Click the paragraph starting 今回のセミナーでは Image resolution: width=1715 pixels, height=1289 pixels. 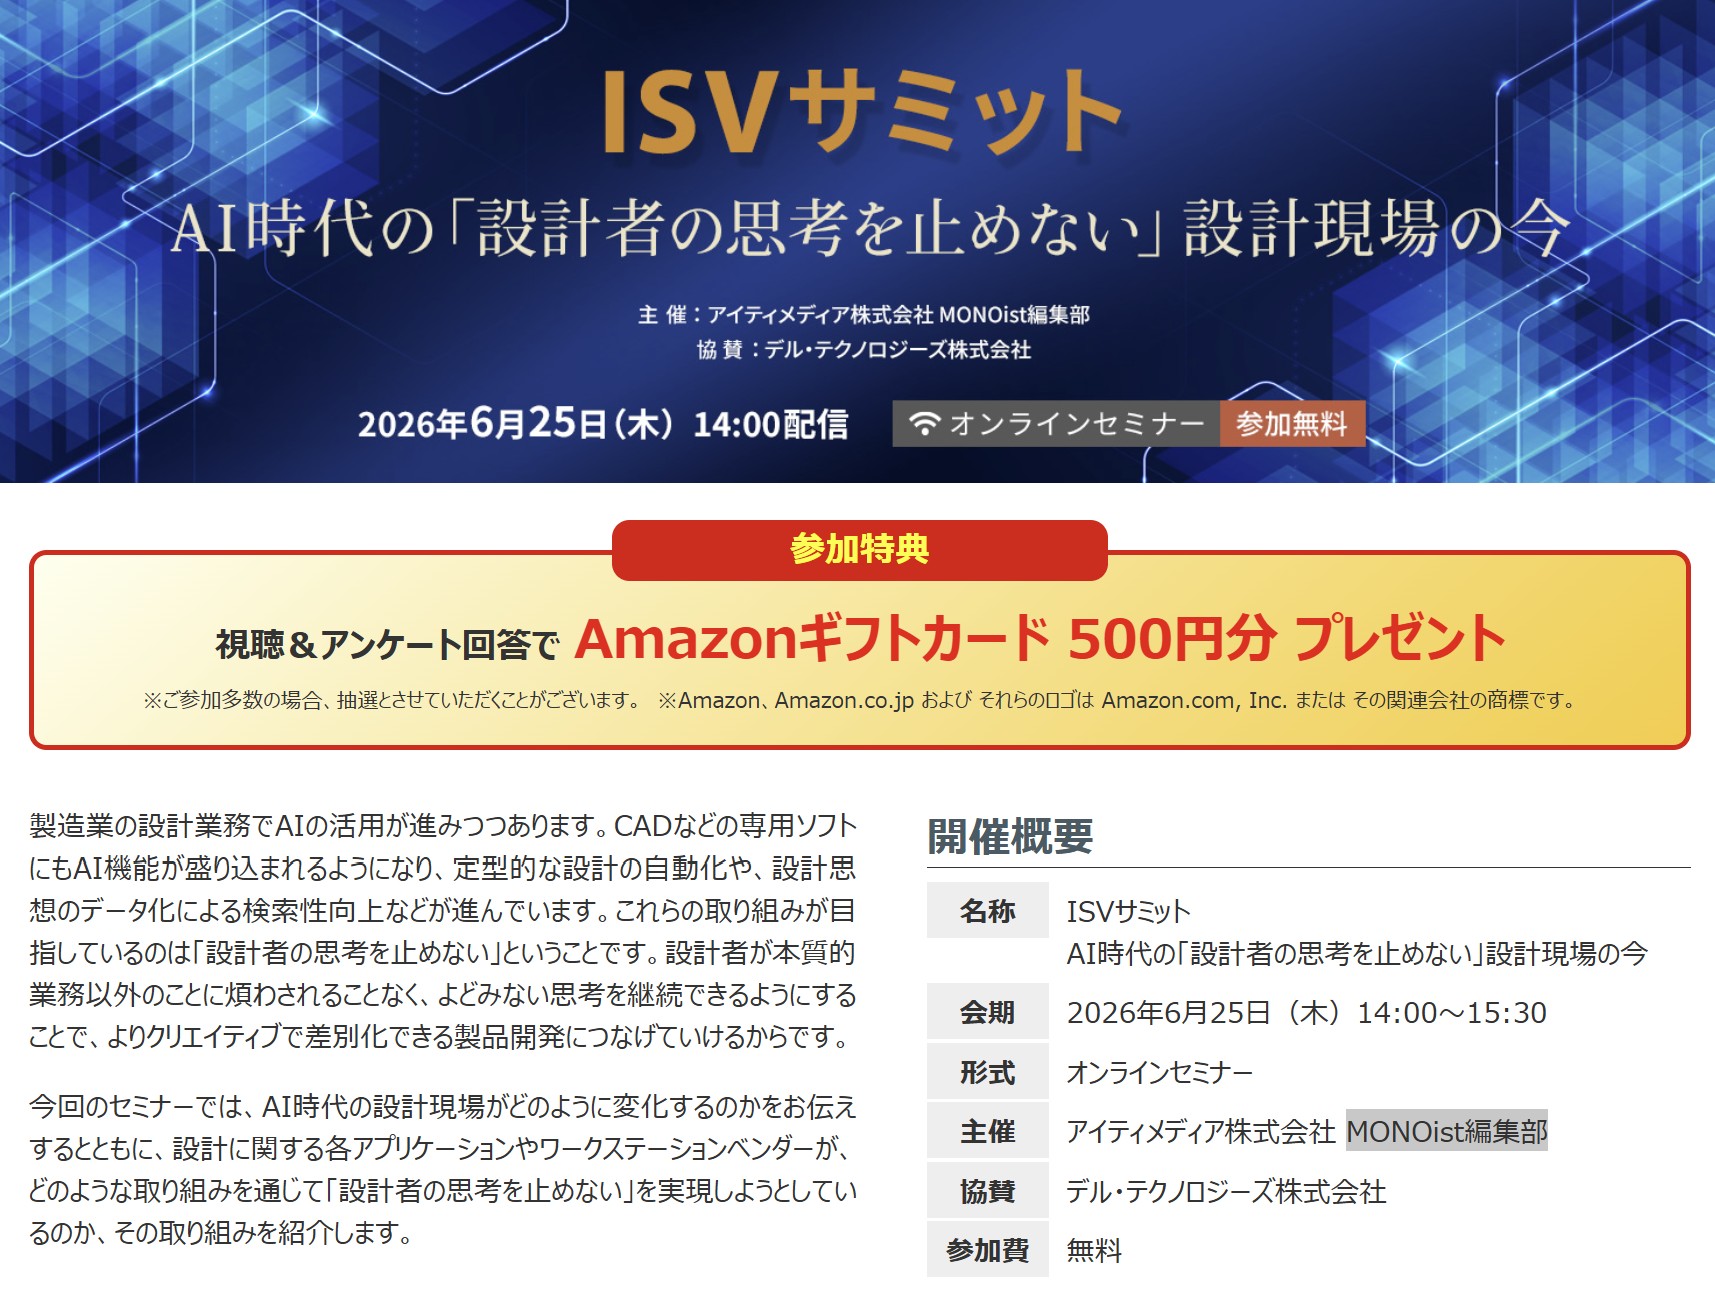(443, 1169)
